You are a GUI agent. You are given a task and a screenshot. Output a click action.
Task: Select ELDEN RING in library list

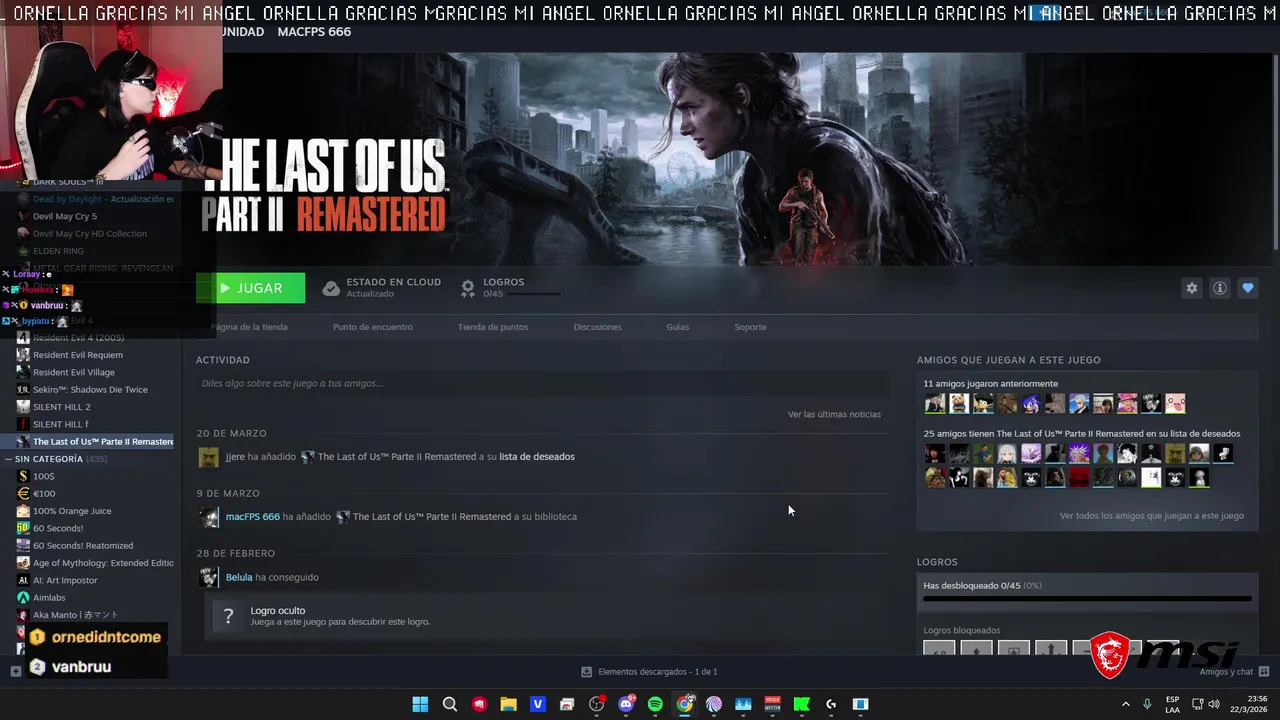click(58, 251)
